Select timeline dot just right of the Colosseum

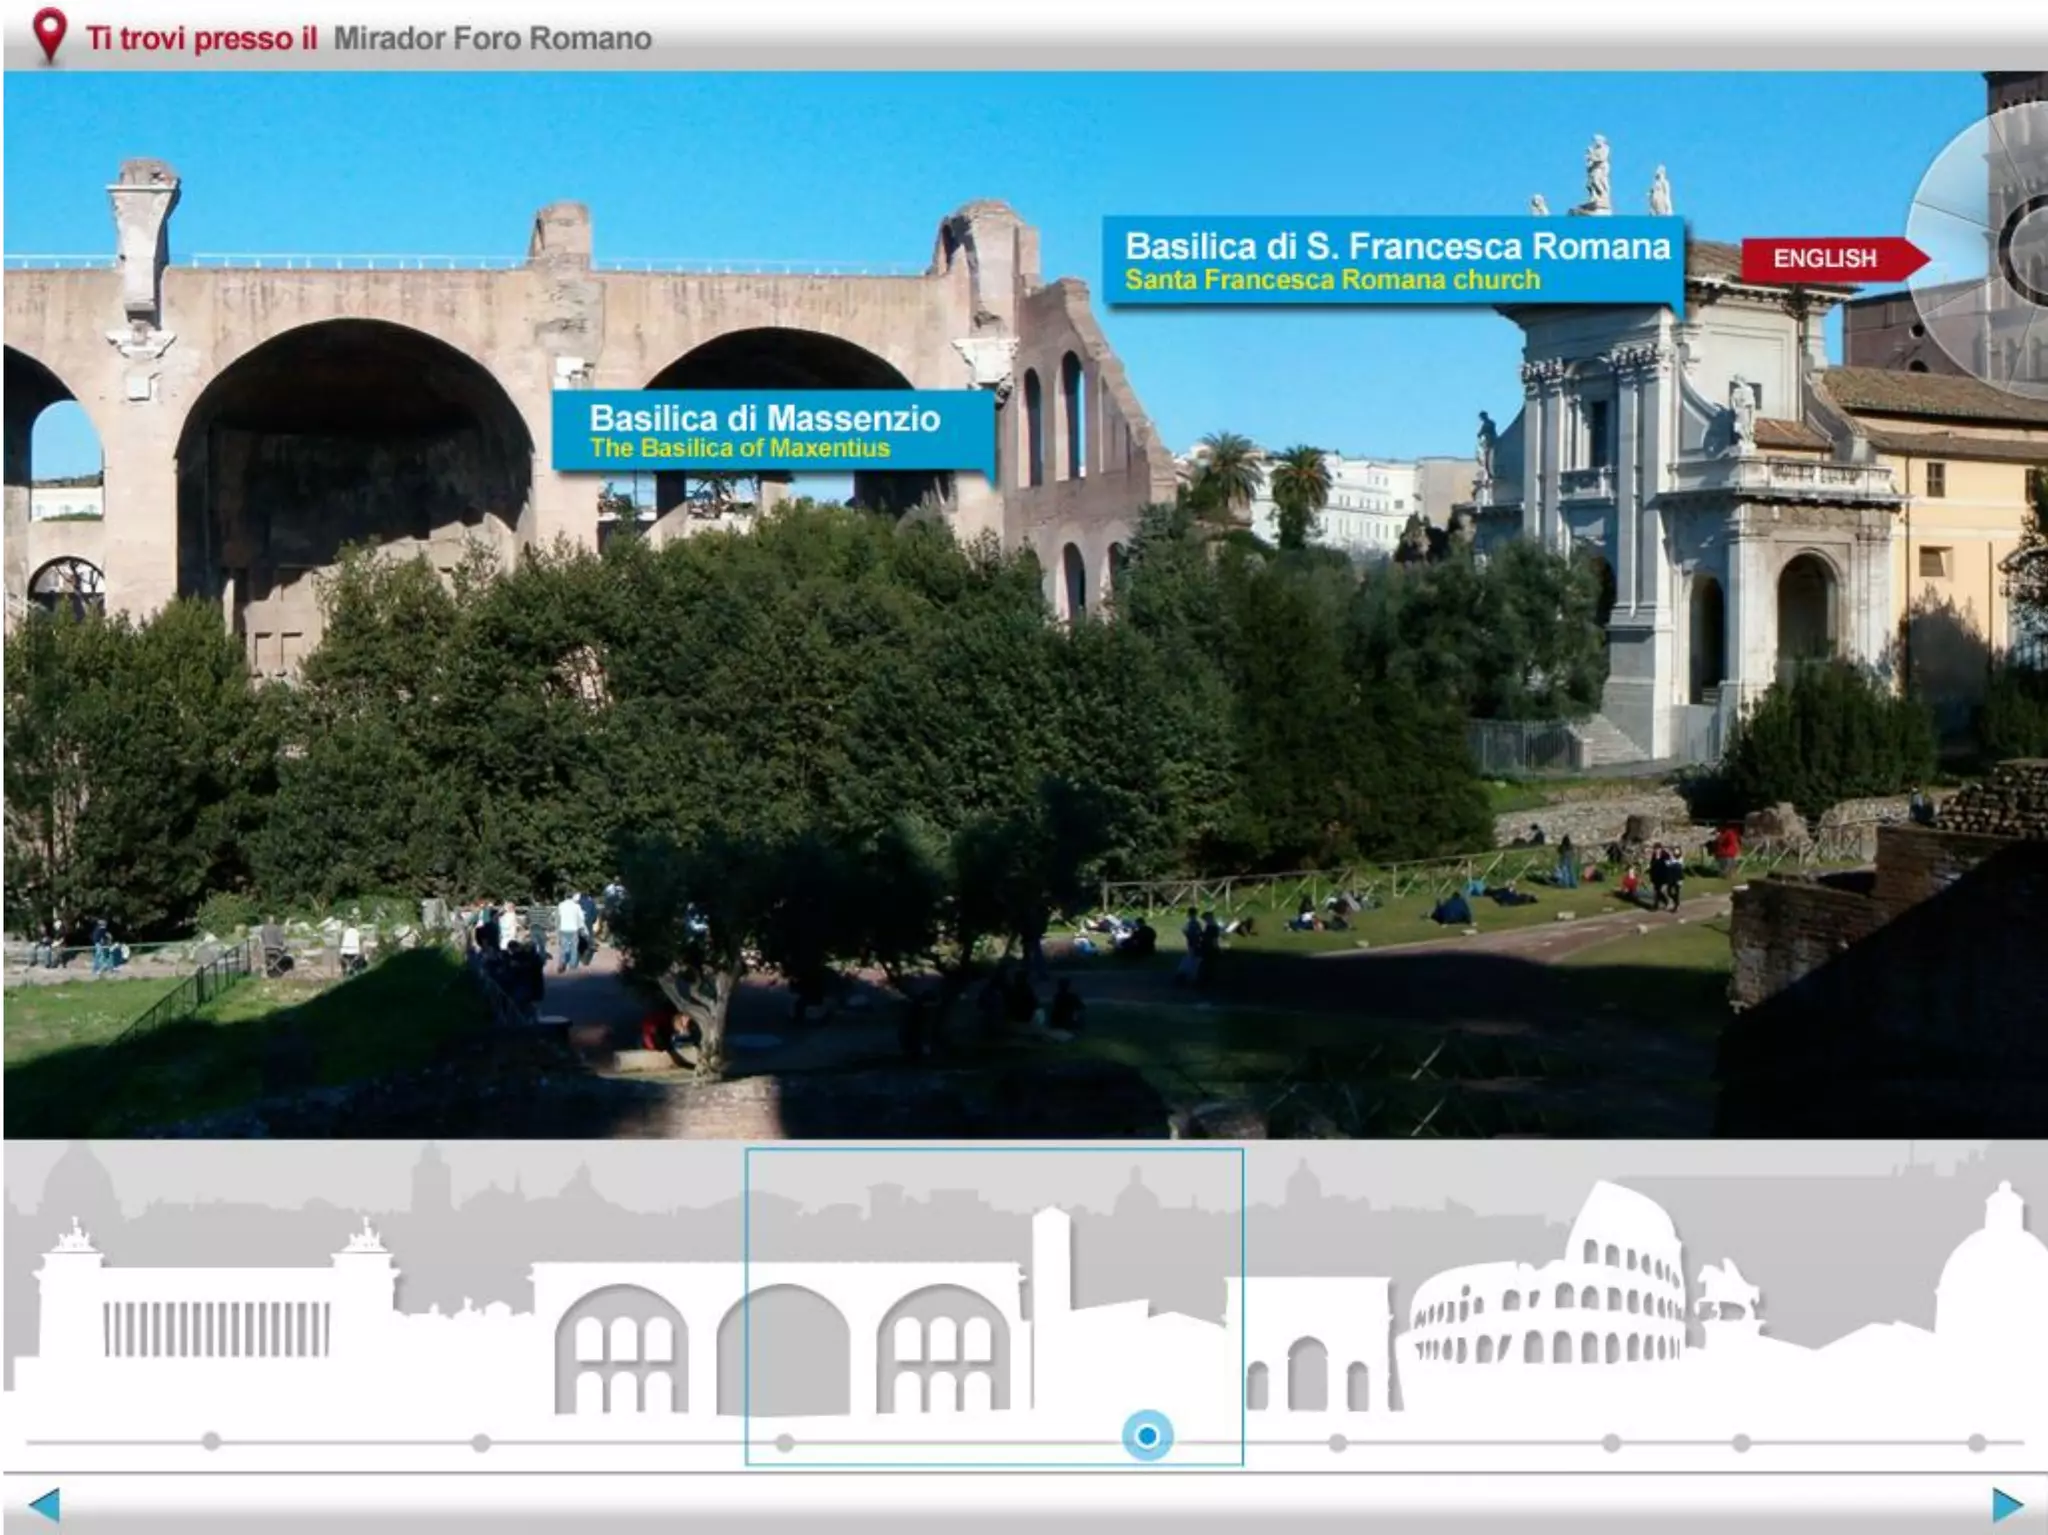(1741, 1442)
